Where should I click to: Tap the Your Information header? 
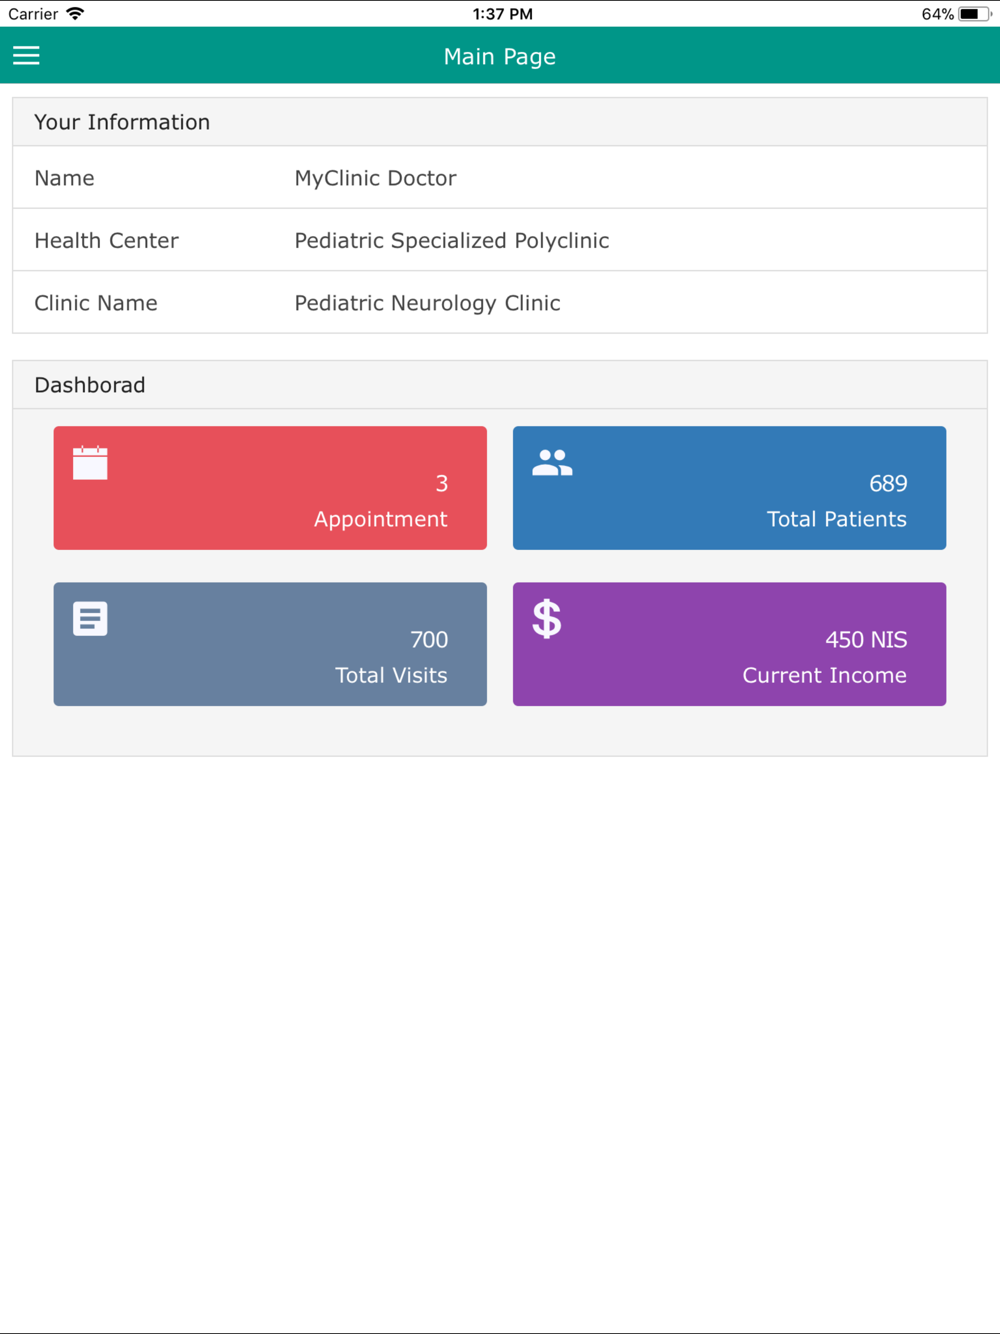[x=122, y=122]
